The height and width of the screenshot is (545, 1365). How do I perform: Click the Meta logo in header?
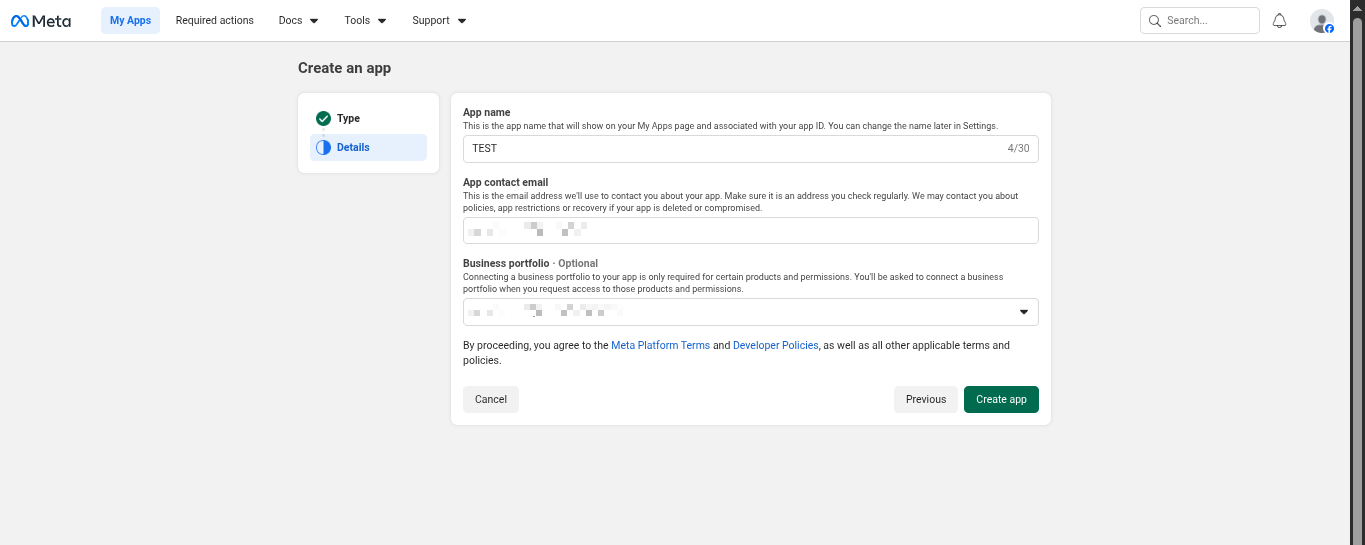[41, 21]
